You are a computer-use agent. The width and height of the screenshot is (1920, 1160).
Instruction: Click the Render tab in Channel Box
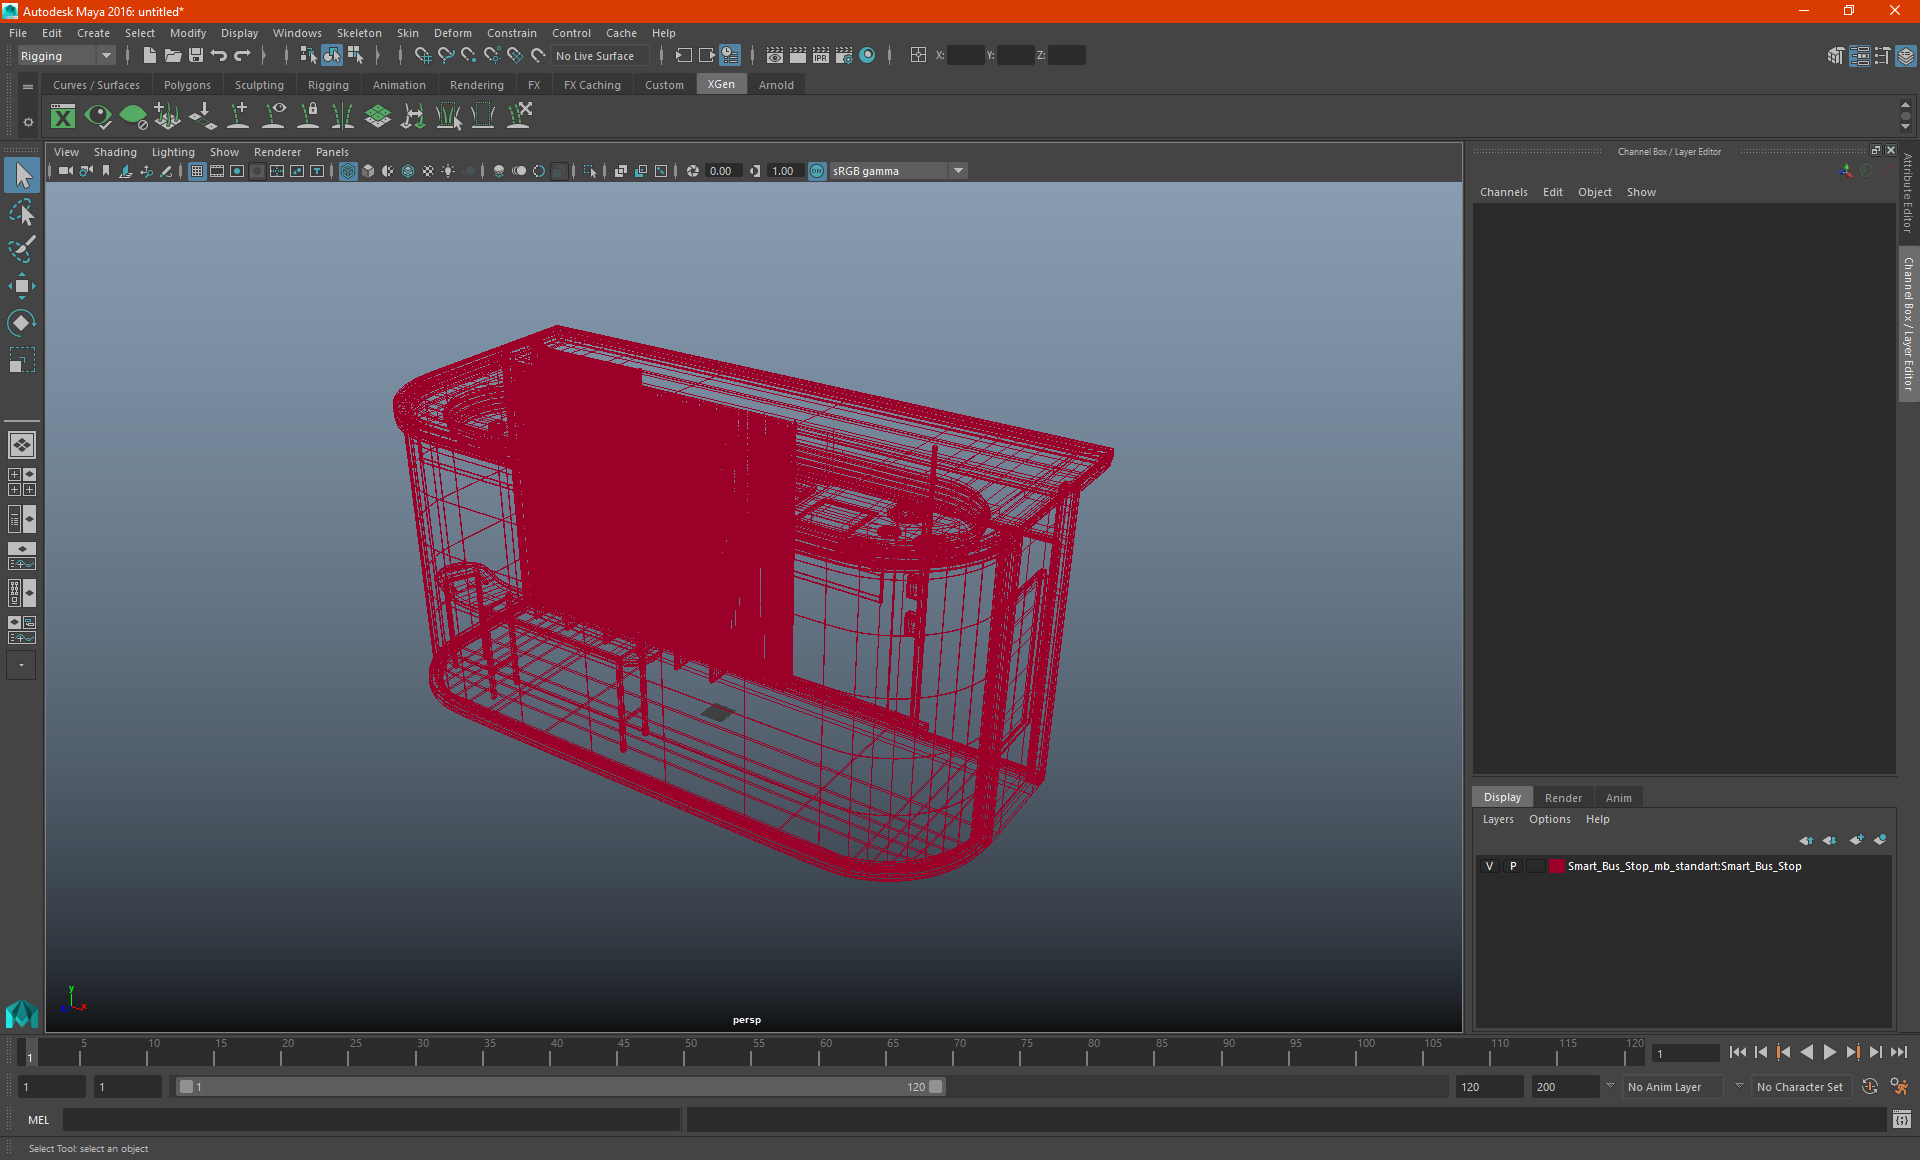pyautogui.click(x=1563, y=797)
